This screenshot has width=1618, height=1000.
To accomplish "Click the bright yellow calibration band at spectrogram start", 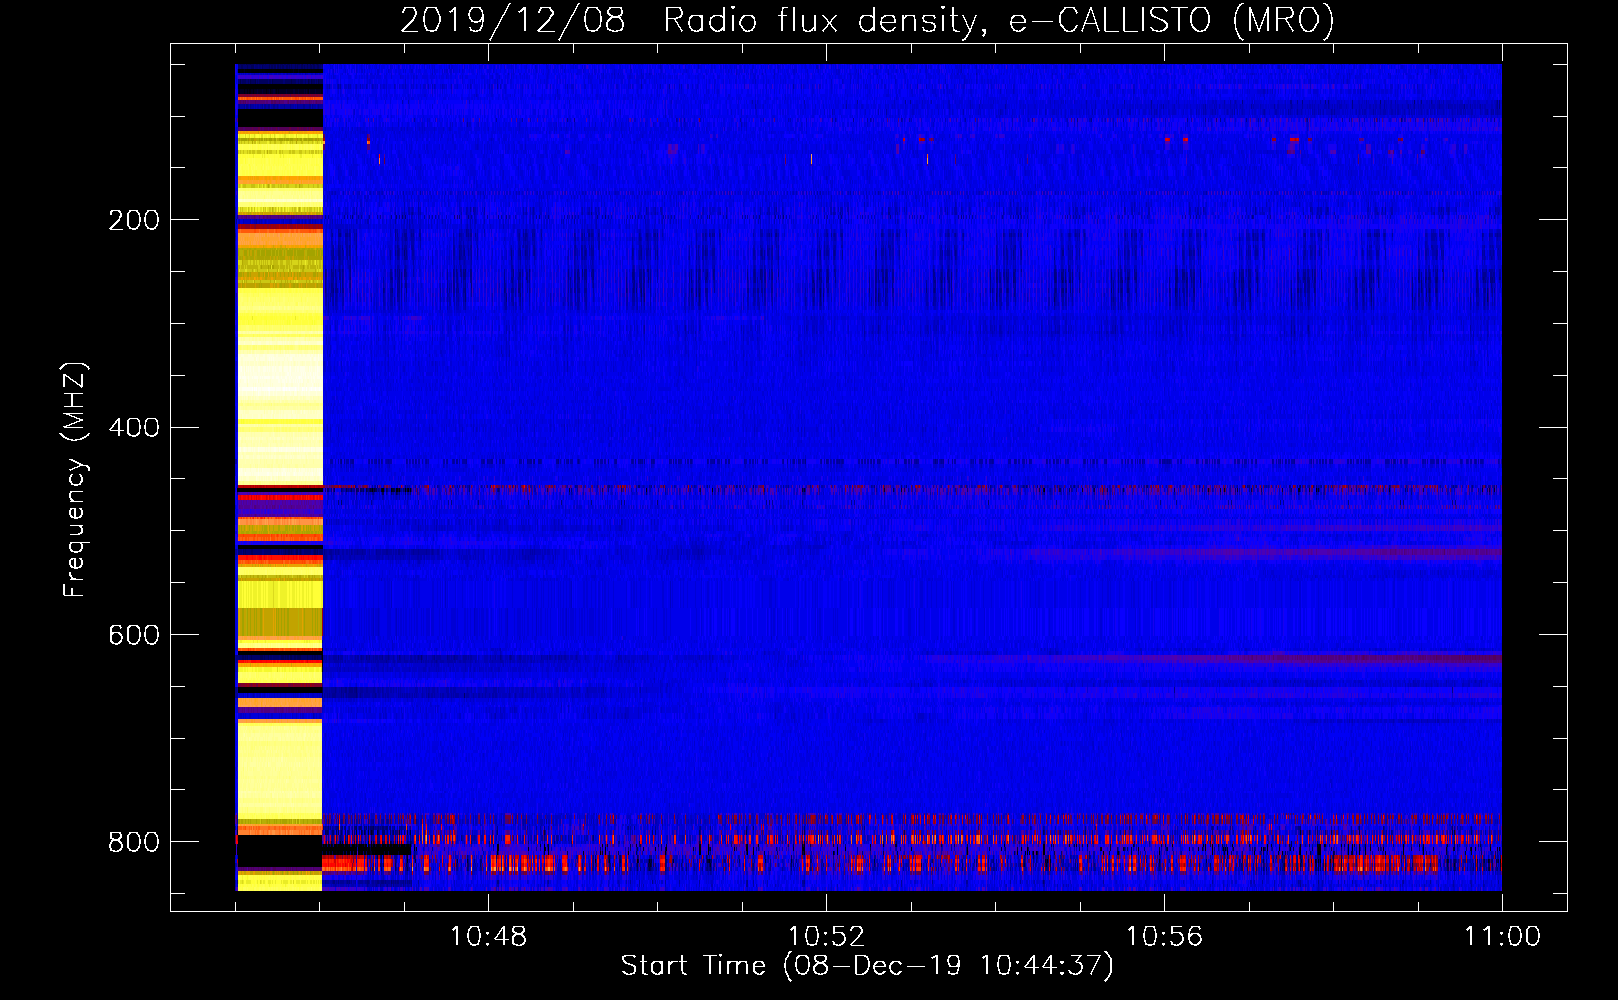I will click(279, 477).
